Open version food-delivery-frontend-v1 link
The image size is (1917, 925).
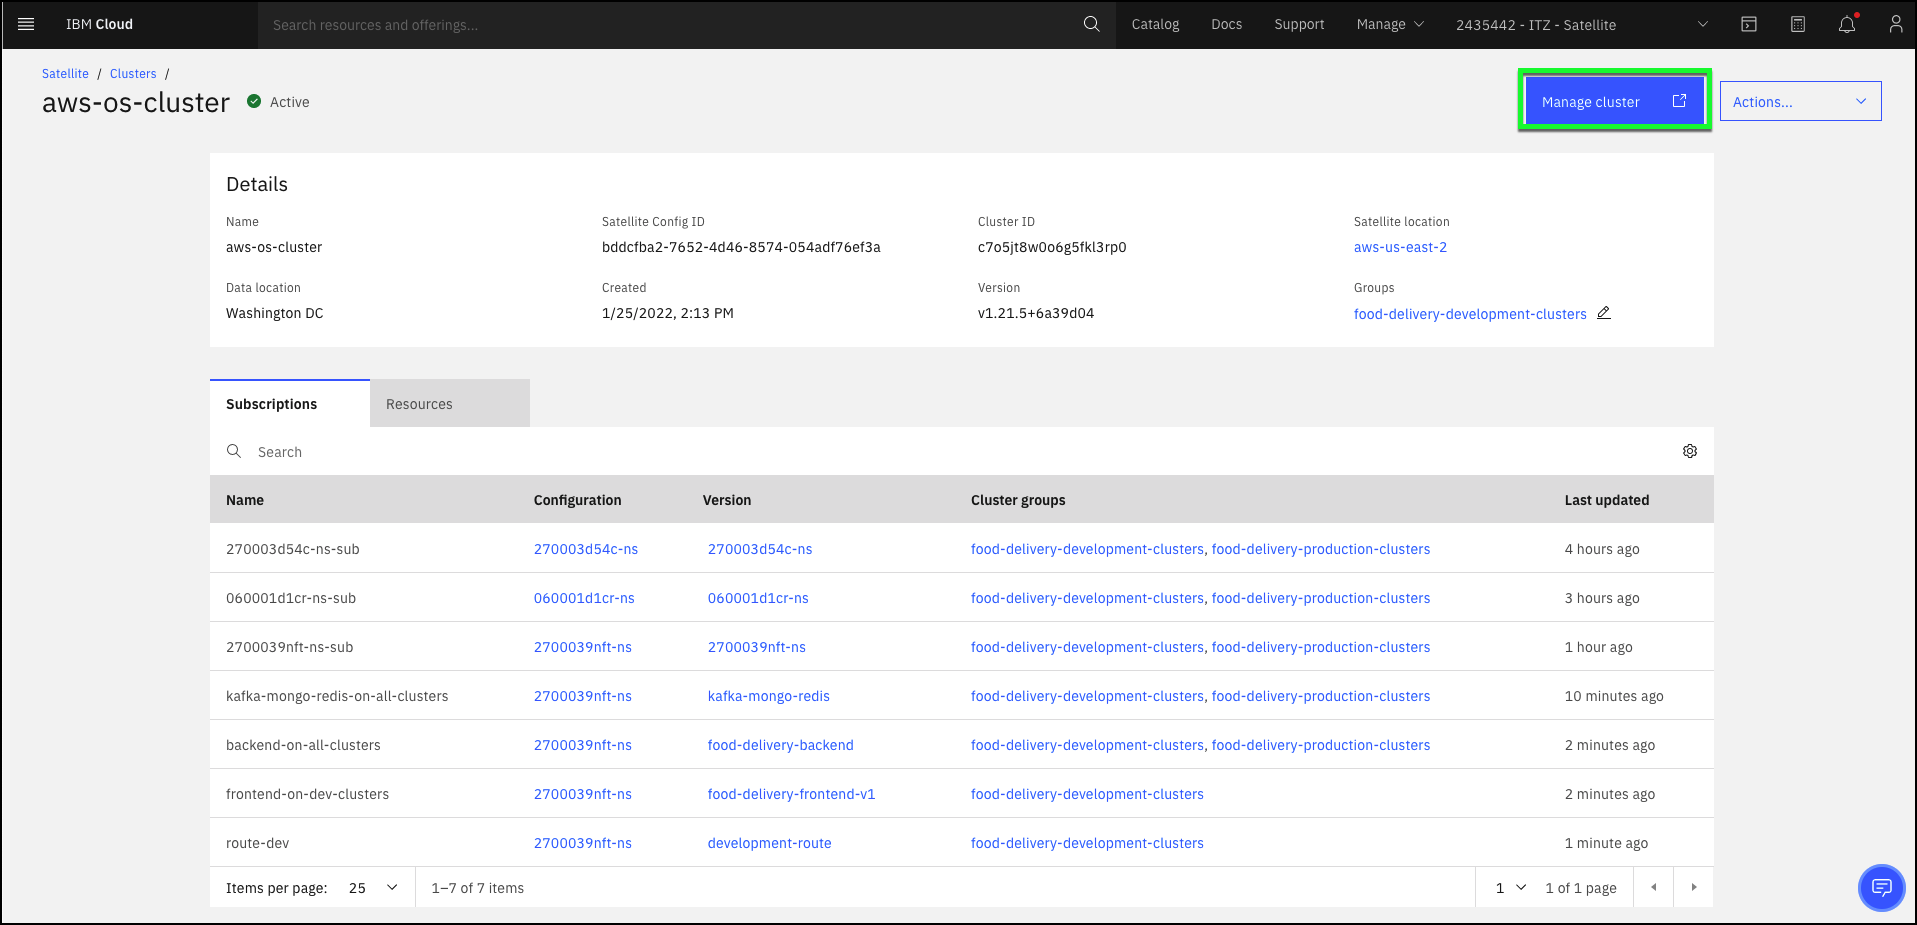(x=791, y=794)
